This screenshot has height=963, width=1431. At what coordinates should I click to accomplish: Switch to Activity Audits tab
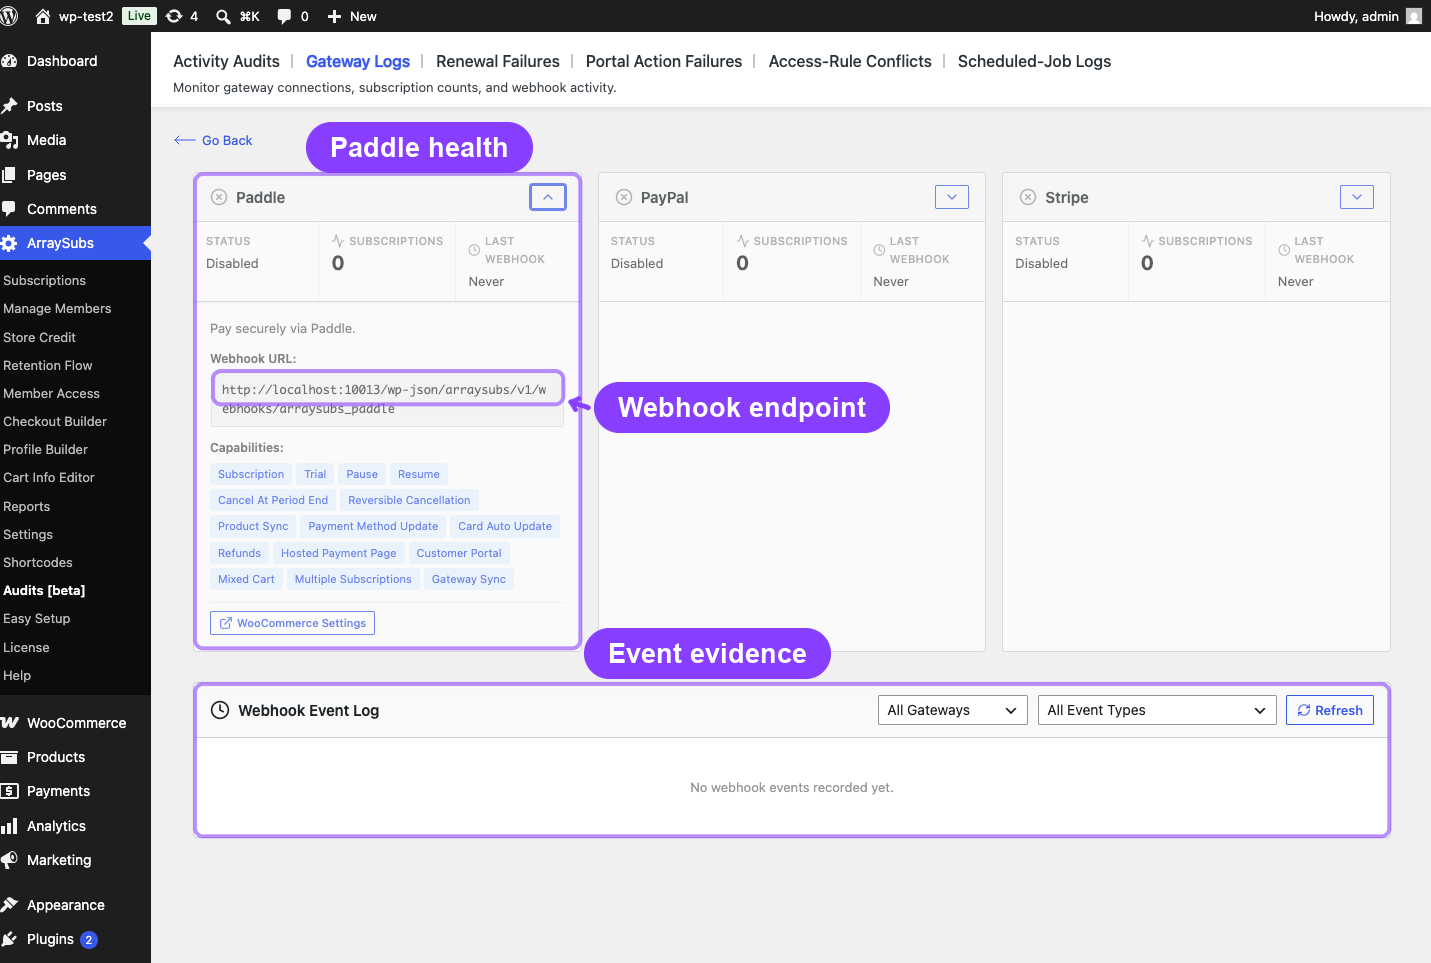coord(226,61)
